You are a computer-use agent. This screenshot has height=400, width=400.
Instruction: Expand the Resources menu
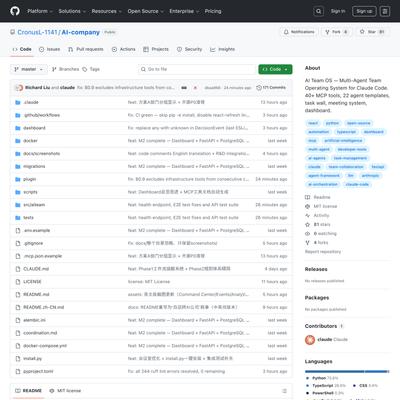click(106, 11)
